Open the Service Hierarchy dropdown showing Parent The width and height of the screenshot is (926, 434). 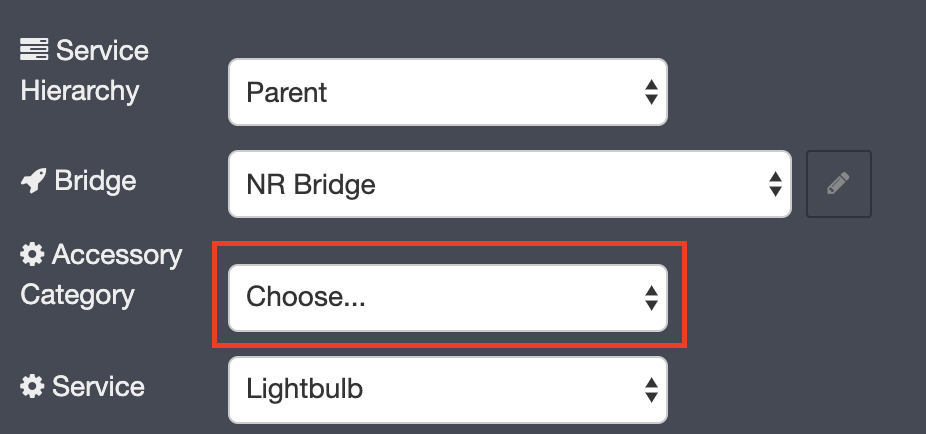(x=448, y=92)
